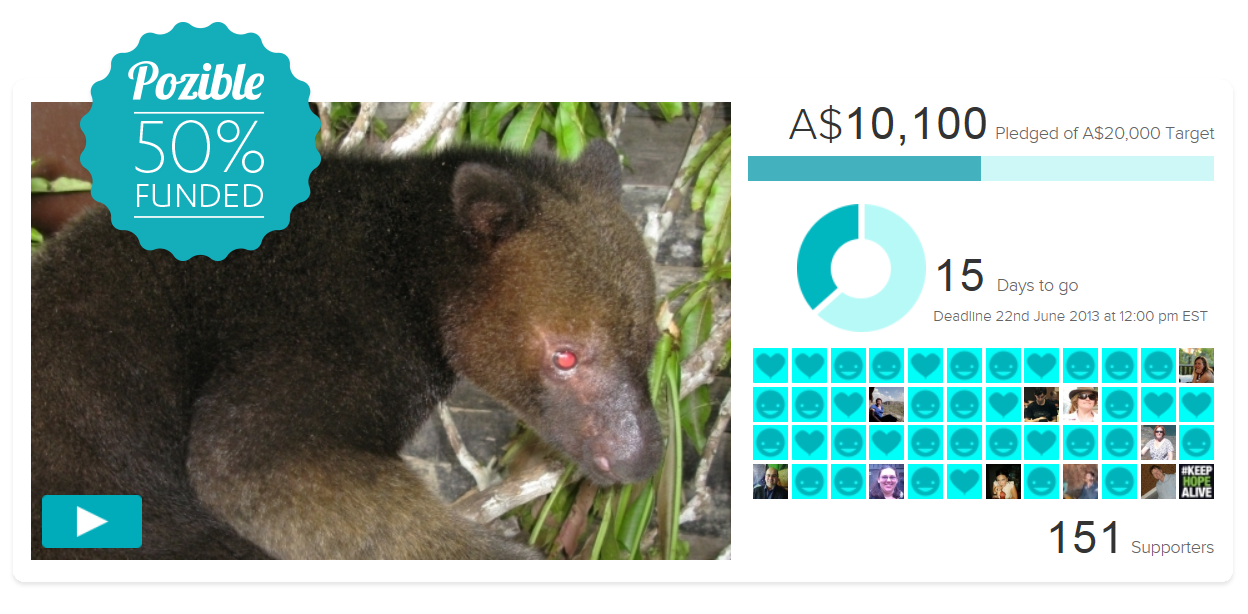Select the 15 Days to go text
Viewport: 1248px width, 614px height.
click(1006, 277)
